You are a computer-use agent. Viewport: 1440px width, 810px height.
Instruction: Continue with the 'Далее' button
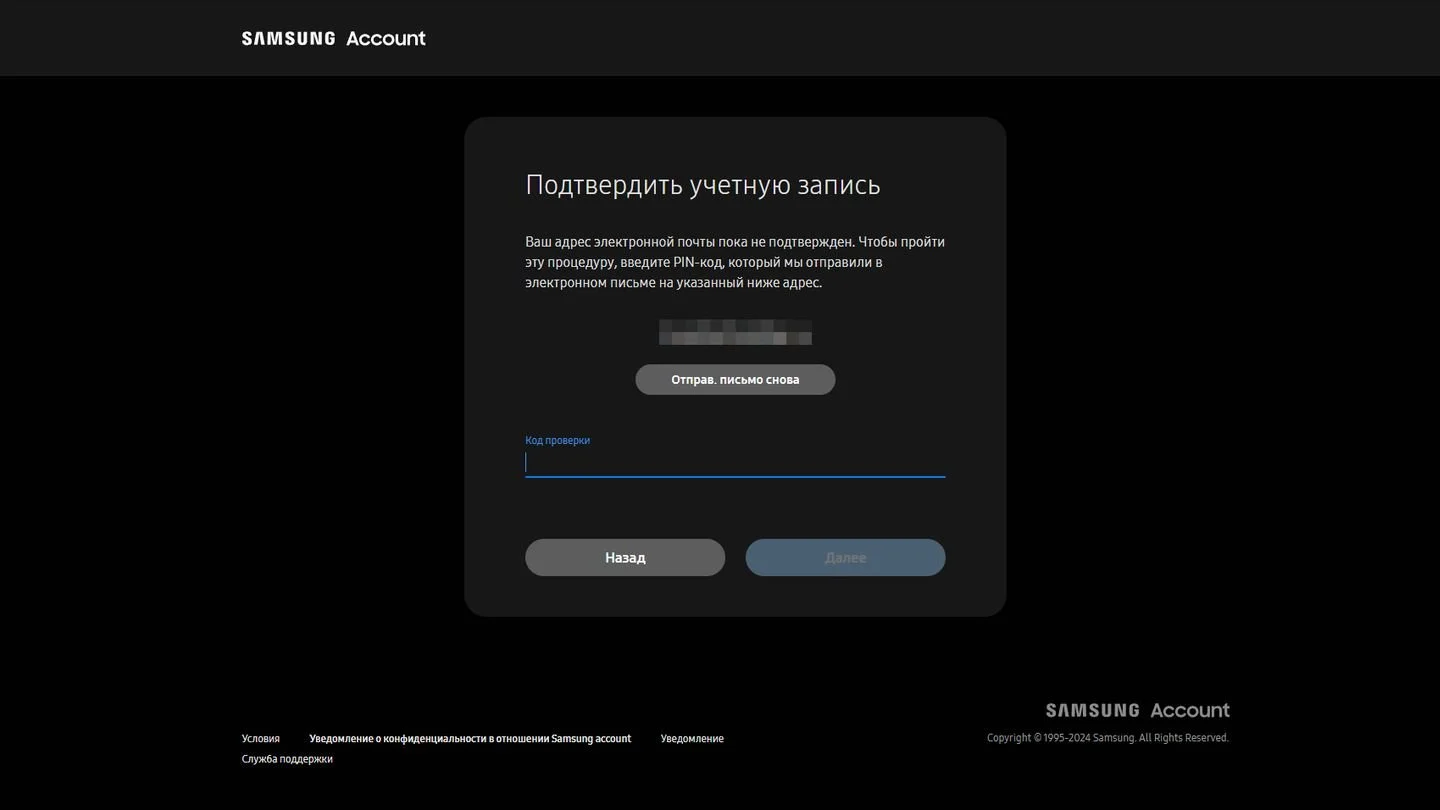[x=845, y=558]
